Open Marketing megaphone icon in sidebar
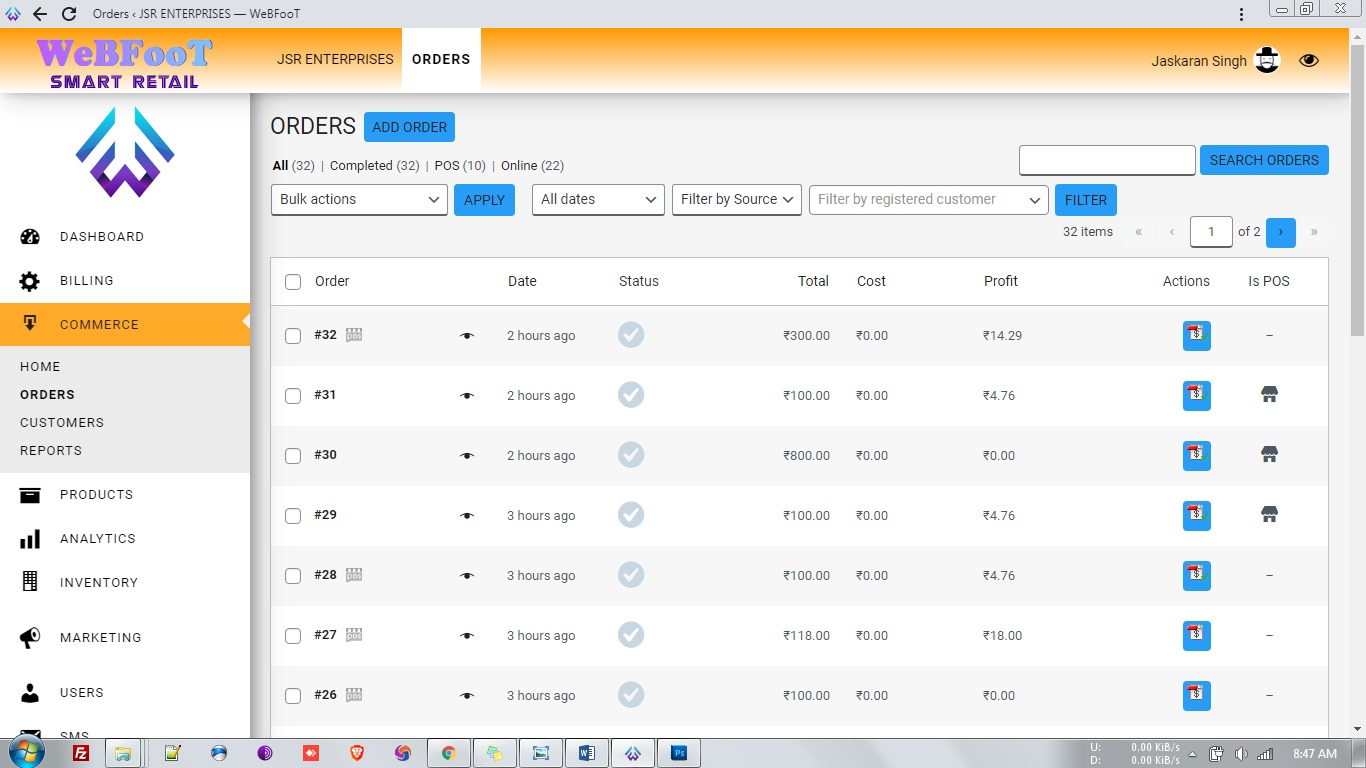Viewport: 1366px width, 768px height. coord(30,637)
